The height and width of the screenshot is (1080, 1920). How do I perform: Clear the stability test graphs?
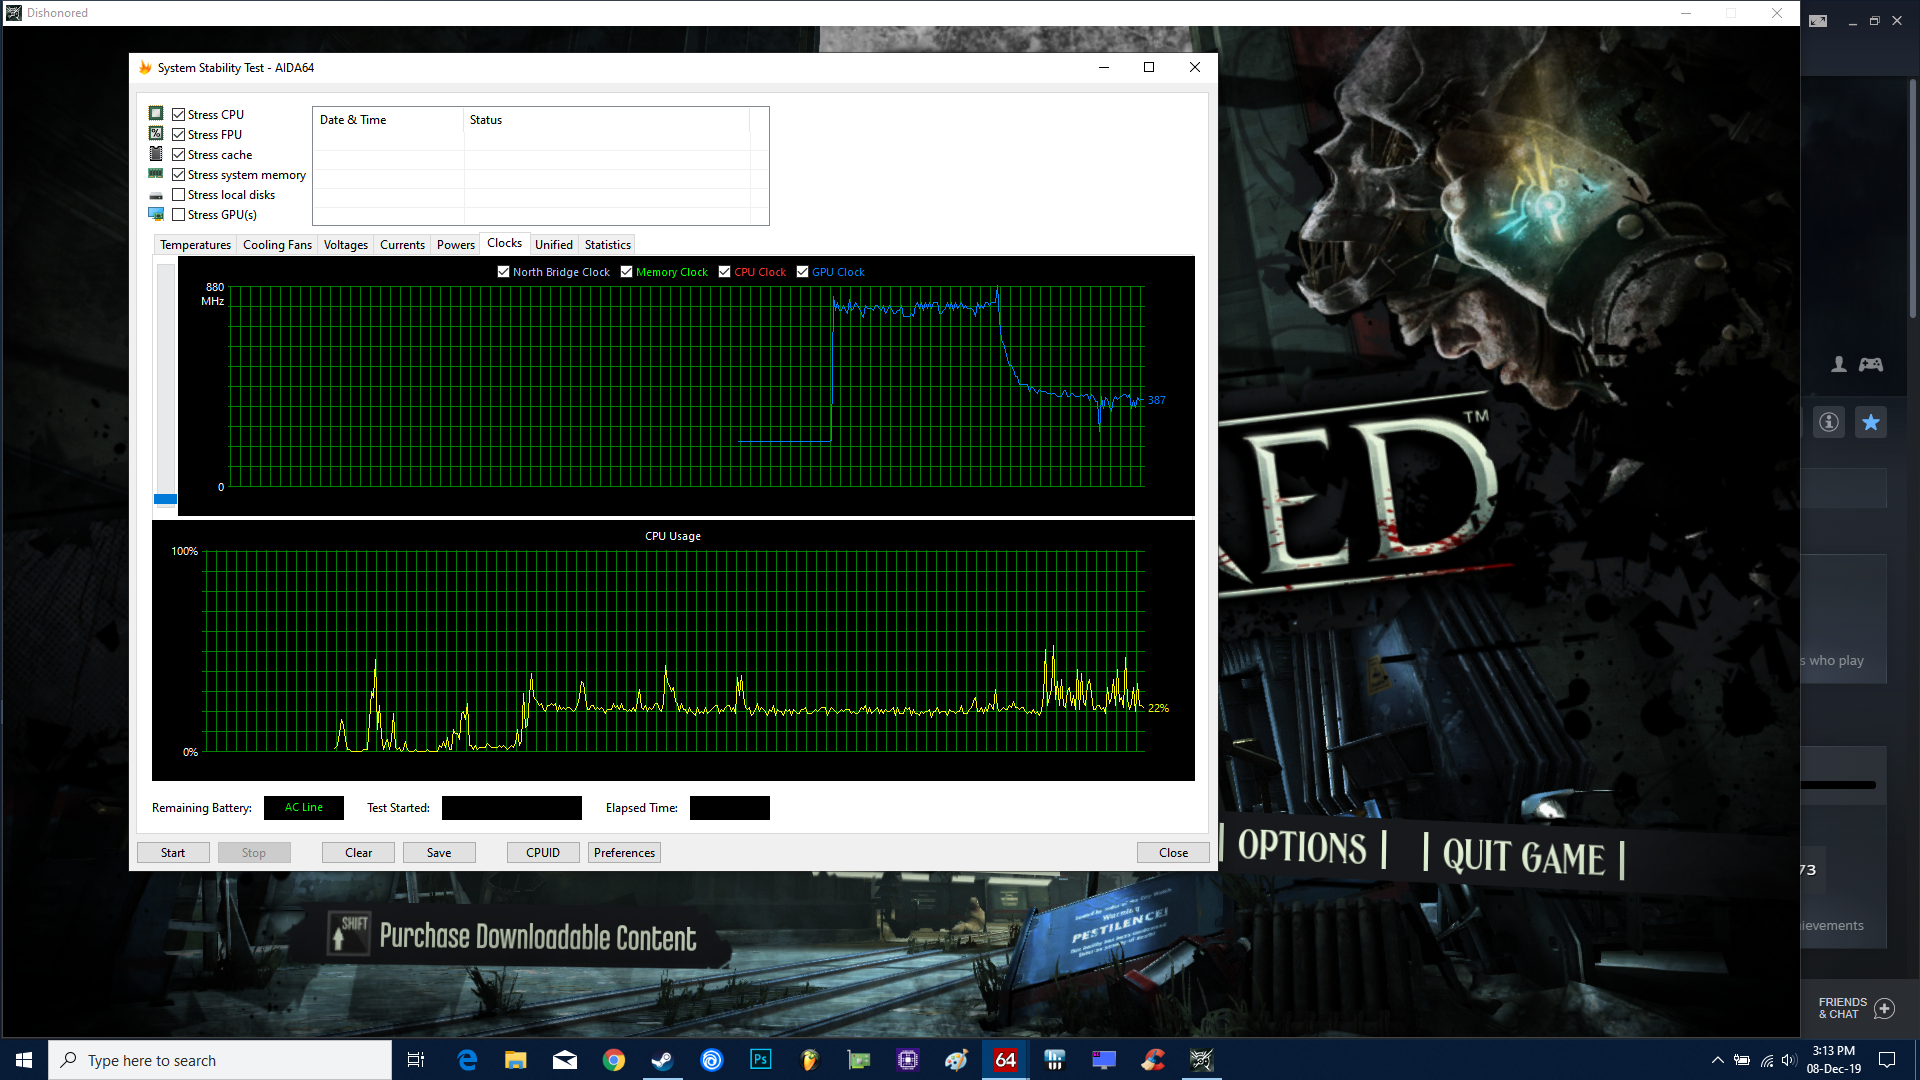click(x=358, y=853)
